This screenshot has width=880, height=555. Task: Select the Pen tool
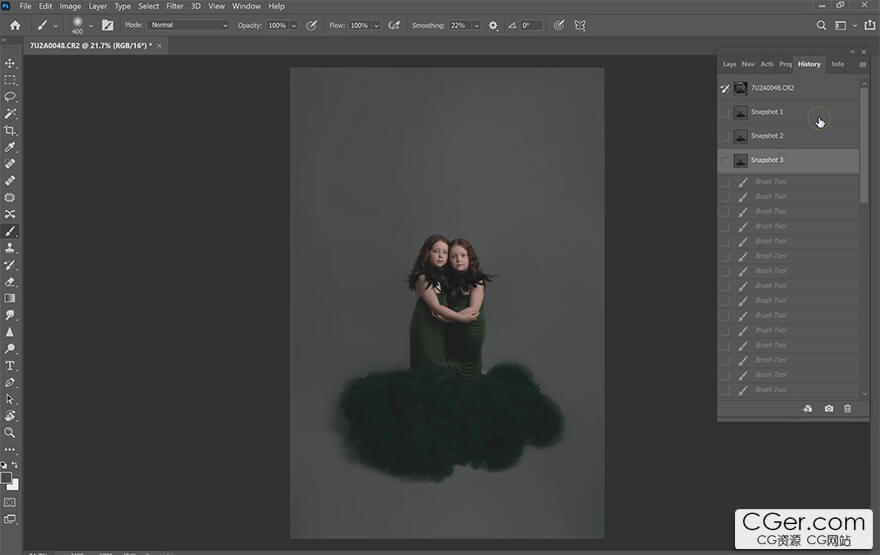(10, 382)
